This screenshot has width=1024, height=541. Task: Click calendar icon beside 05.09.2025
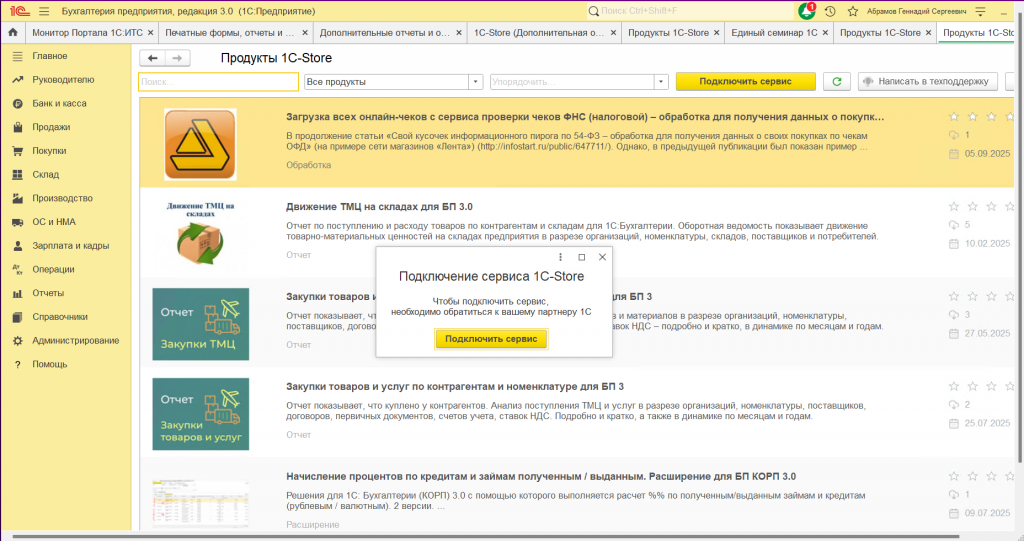[x=953, y=154]
